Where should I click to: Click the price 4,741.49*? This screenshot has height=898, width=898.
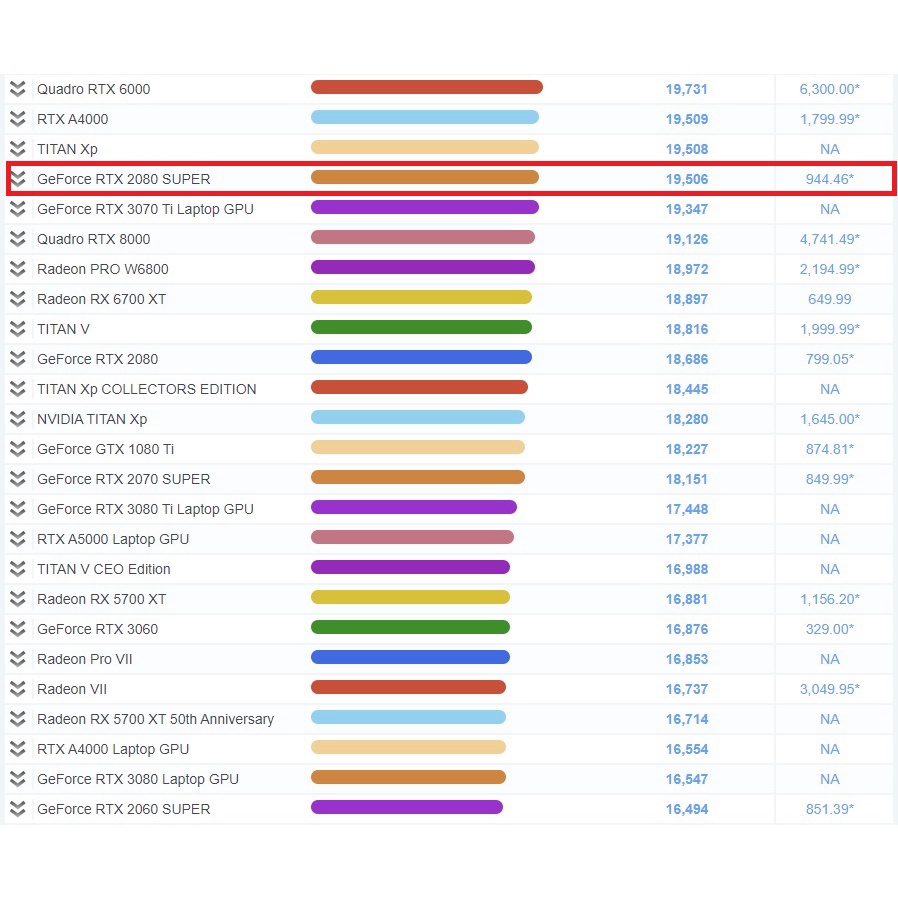pos(829,239)
